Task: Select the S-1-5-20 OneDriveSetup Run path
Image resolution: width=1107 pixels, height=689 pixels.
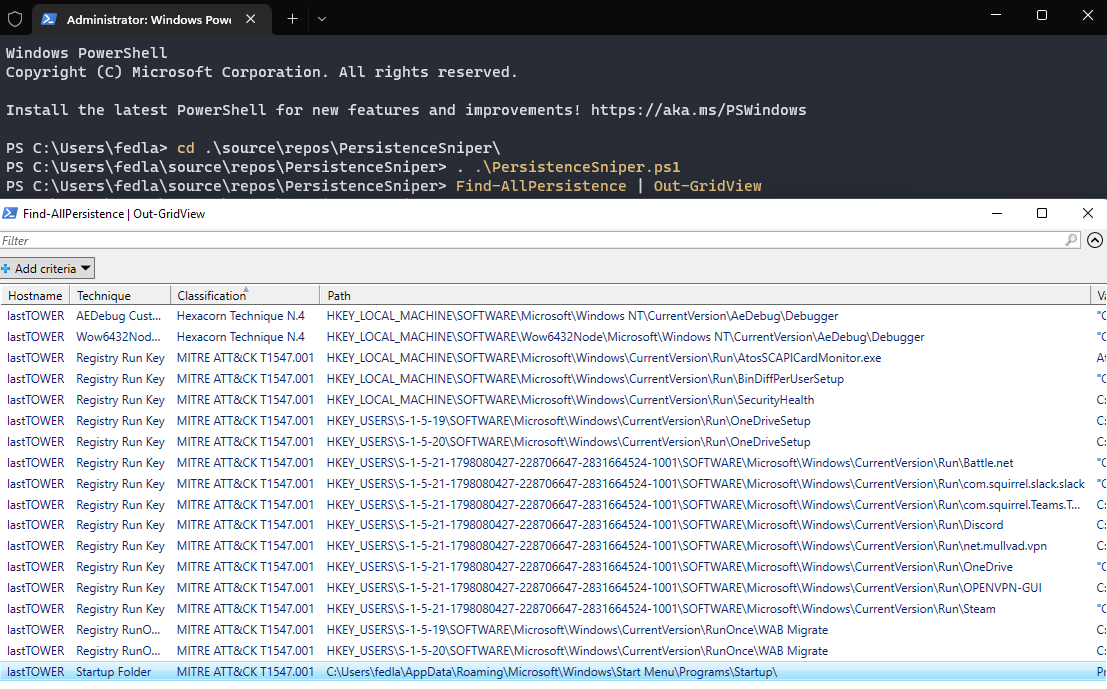Action: point(568,442)
